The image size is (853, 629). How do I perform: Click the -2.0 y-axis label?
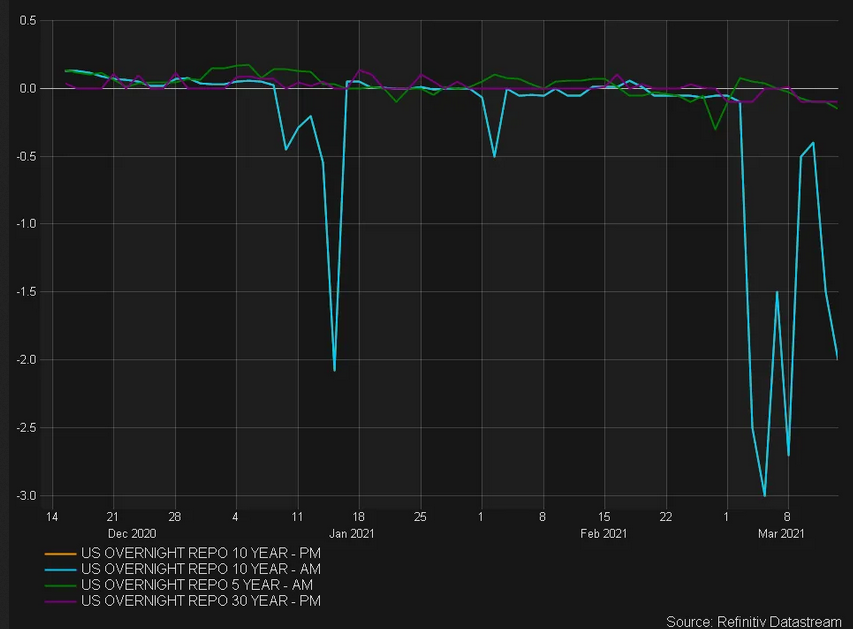point(26,360)
